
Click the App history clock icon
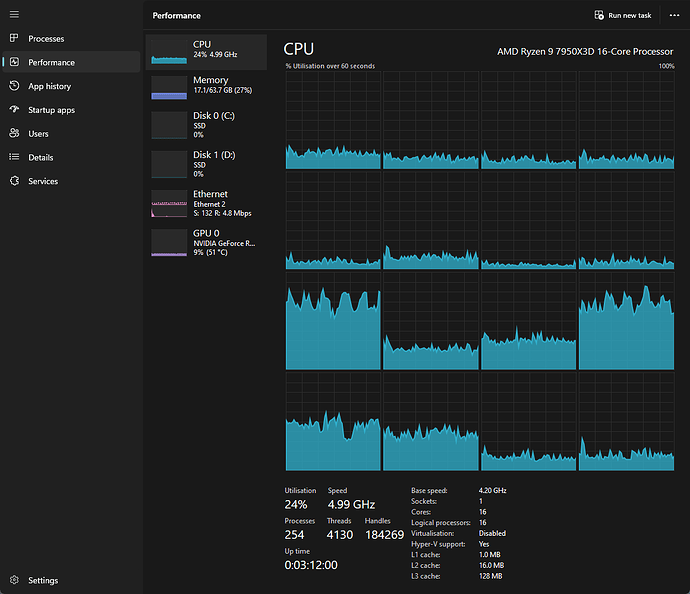coord(14,86)
